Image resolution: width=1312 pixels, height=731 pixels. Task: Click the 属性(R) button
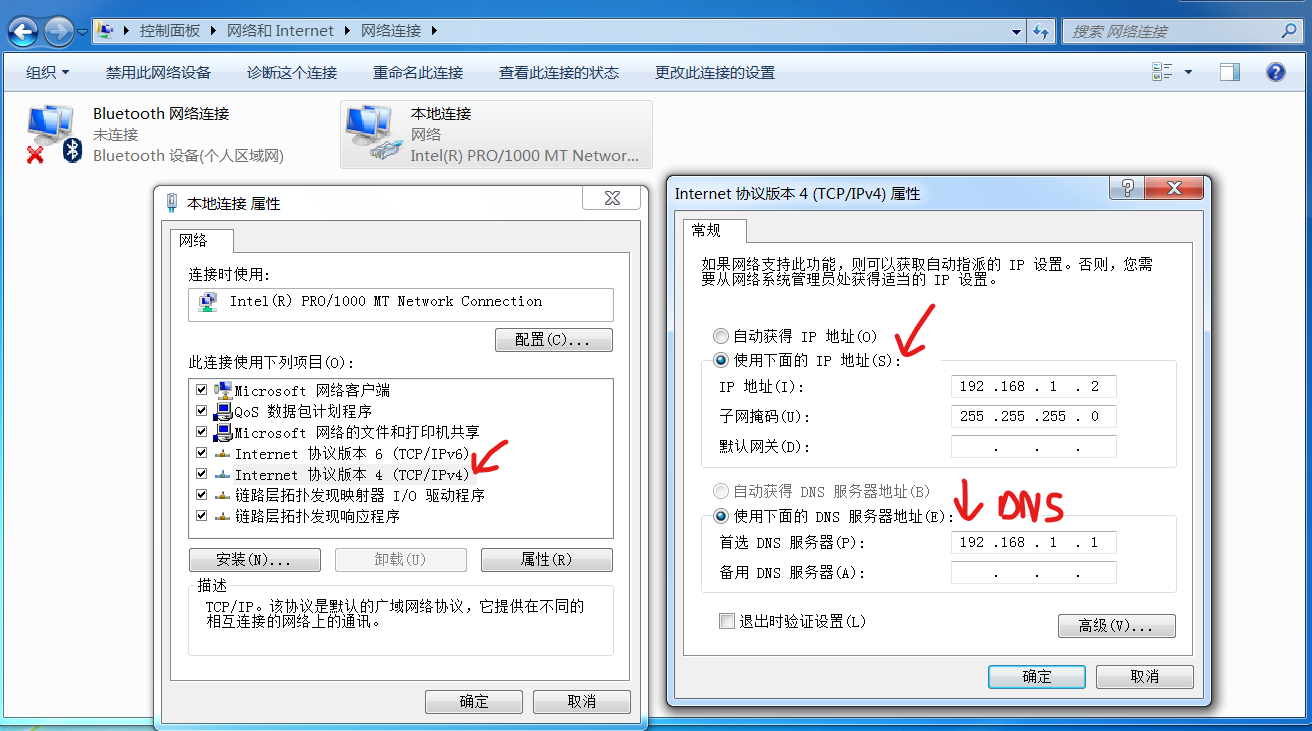(x=546, y=559)
